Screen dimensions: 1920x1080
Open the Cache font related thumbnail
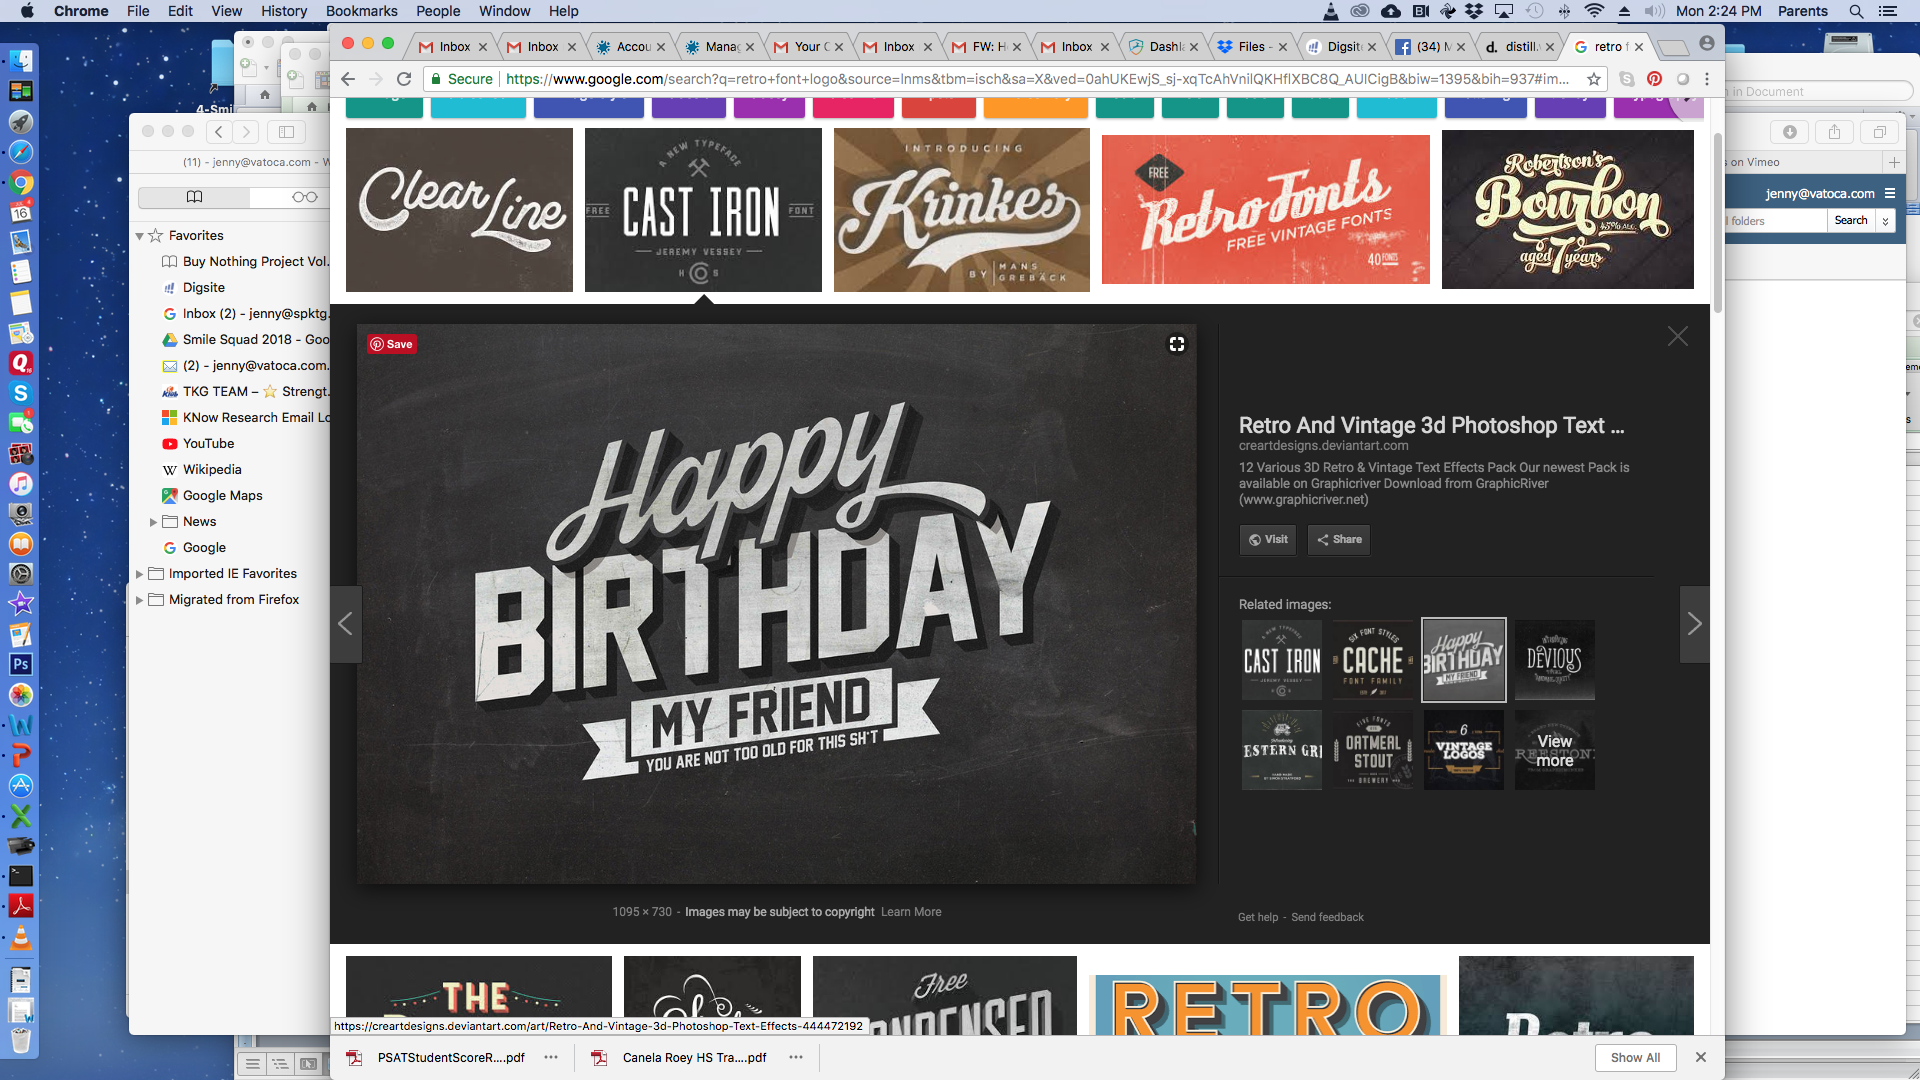(x=1373, y=660)
